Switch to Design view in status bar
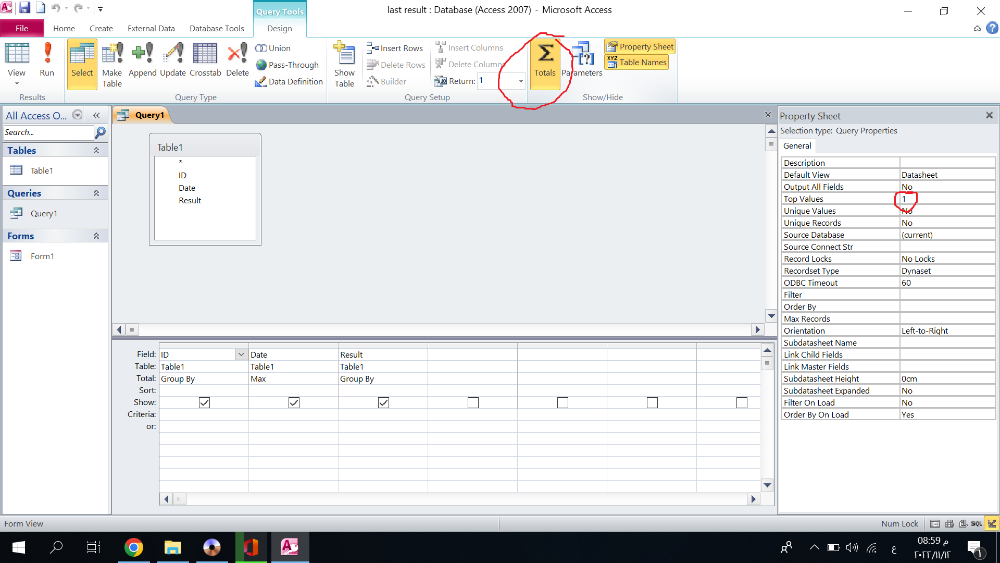1000x563 pixels. [x=992, y=523]
